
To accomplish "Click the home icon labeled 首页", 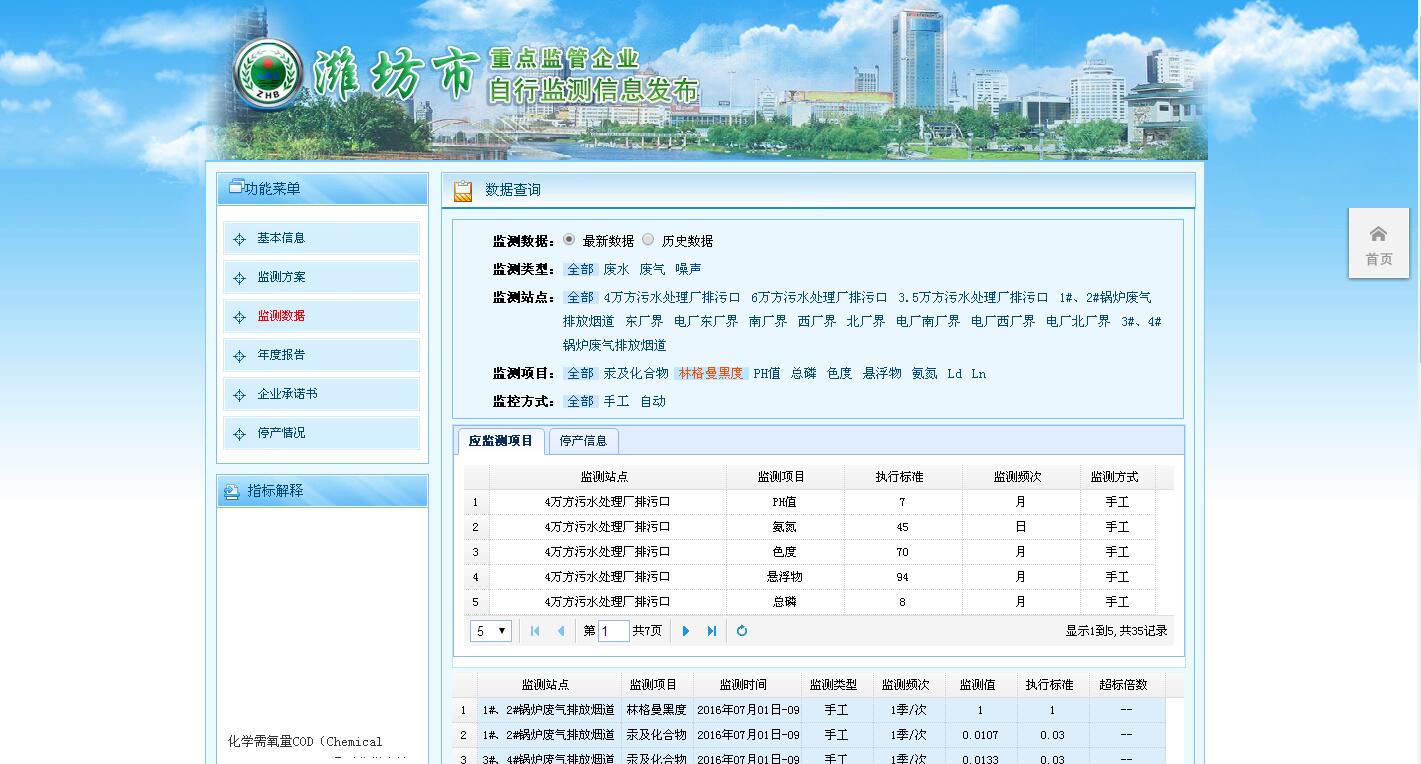I will click(1378, 235).
